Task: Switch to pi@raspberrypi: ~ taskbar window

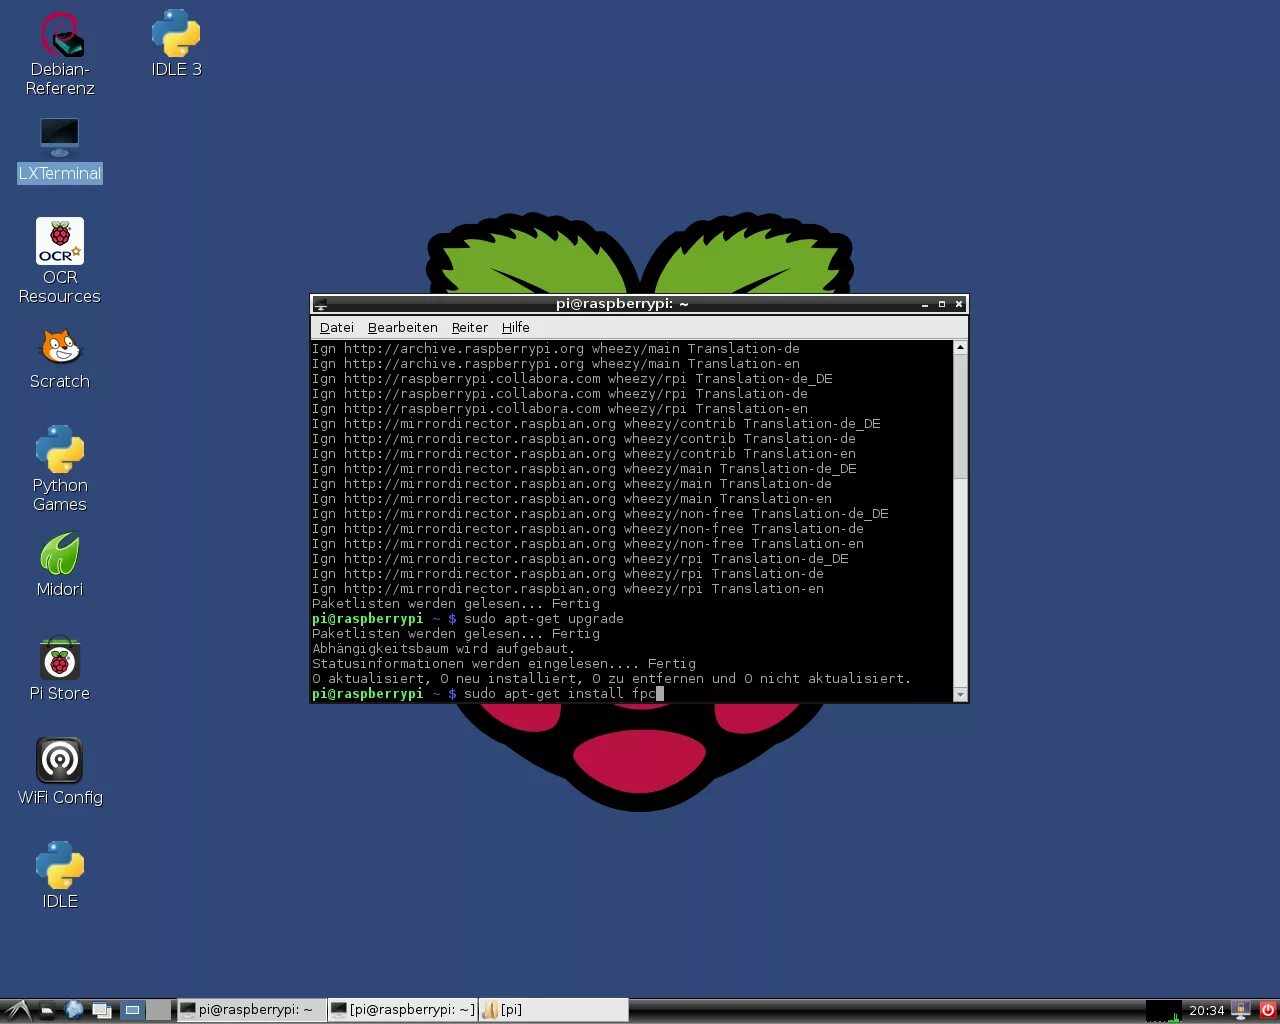Action: coord(251,1010)
